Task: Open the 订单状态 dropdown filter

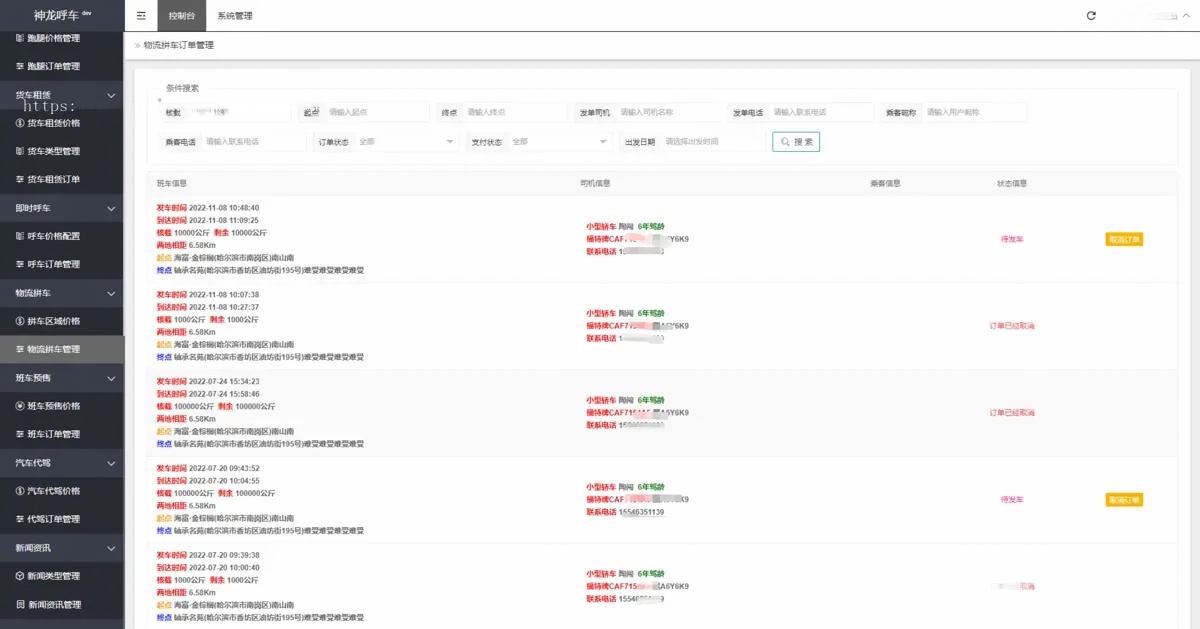Action: click(x=406, y=142)
